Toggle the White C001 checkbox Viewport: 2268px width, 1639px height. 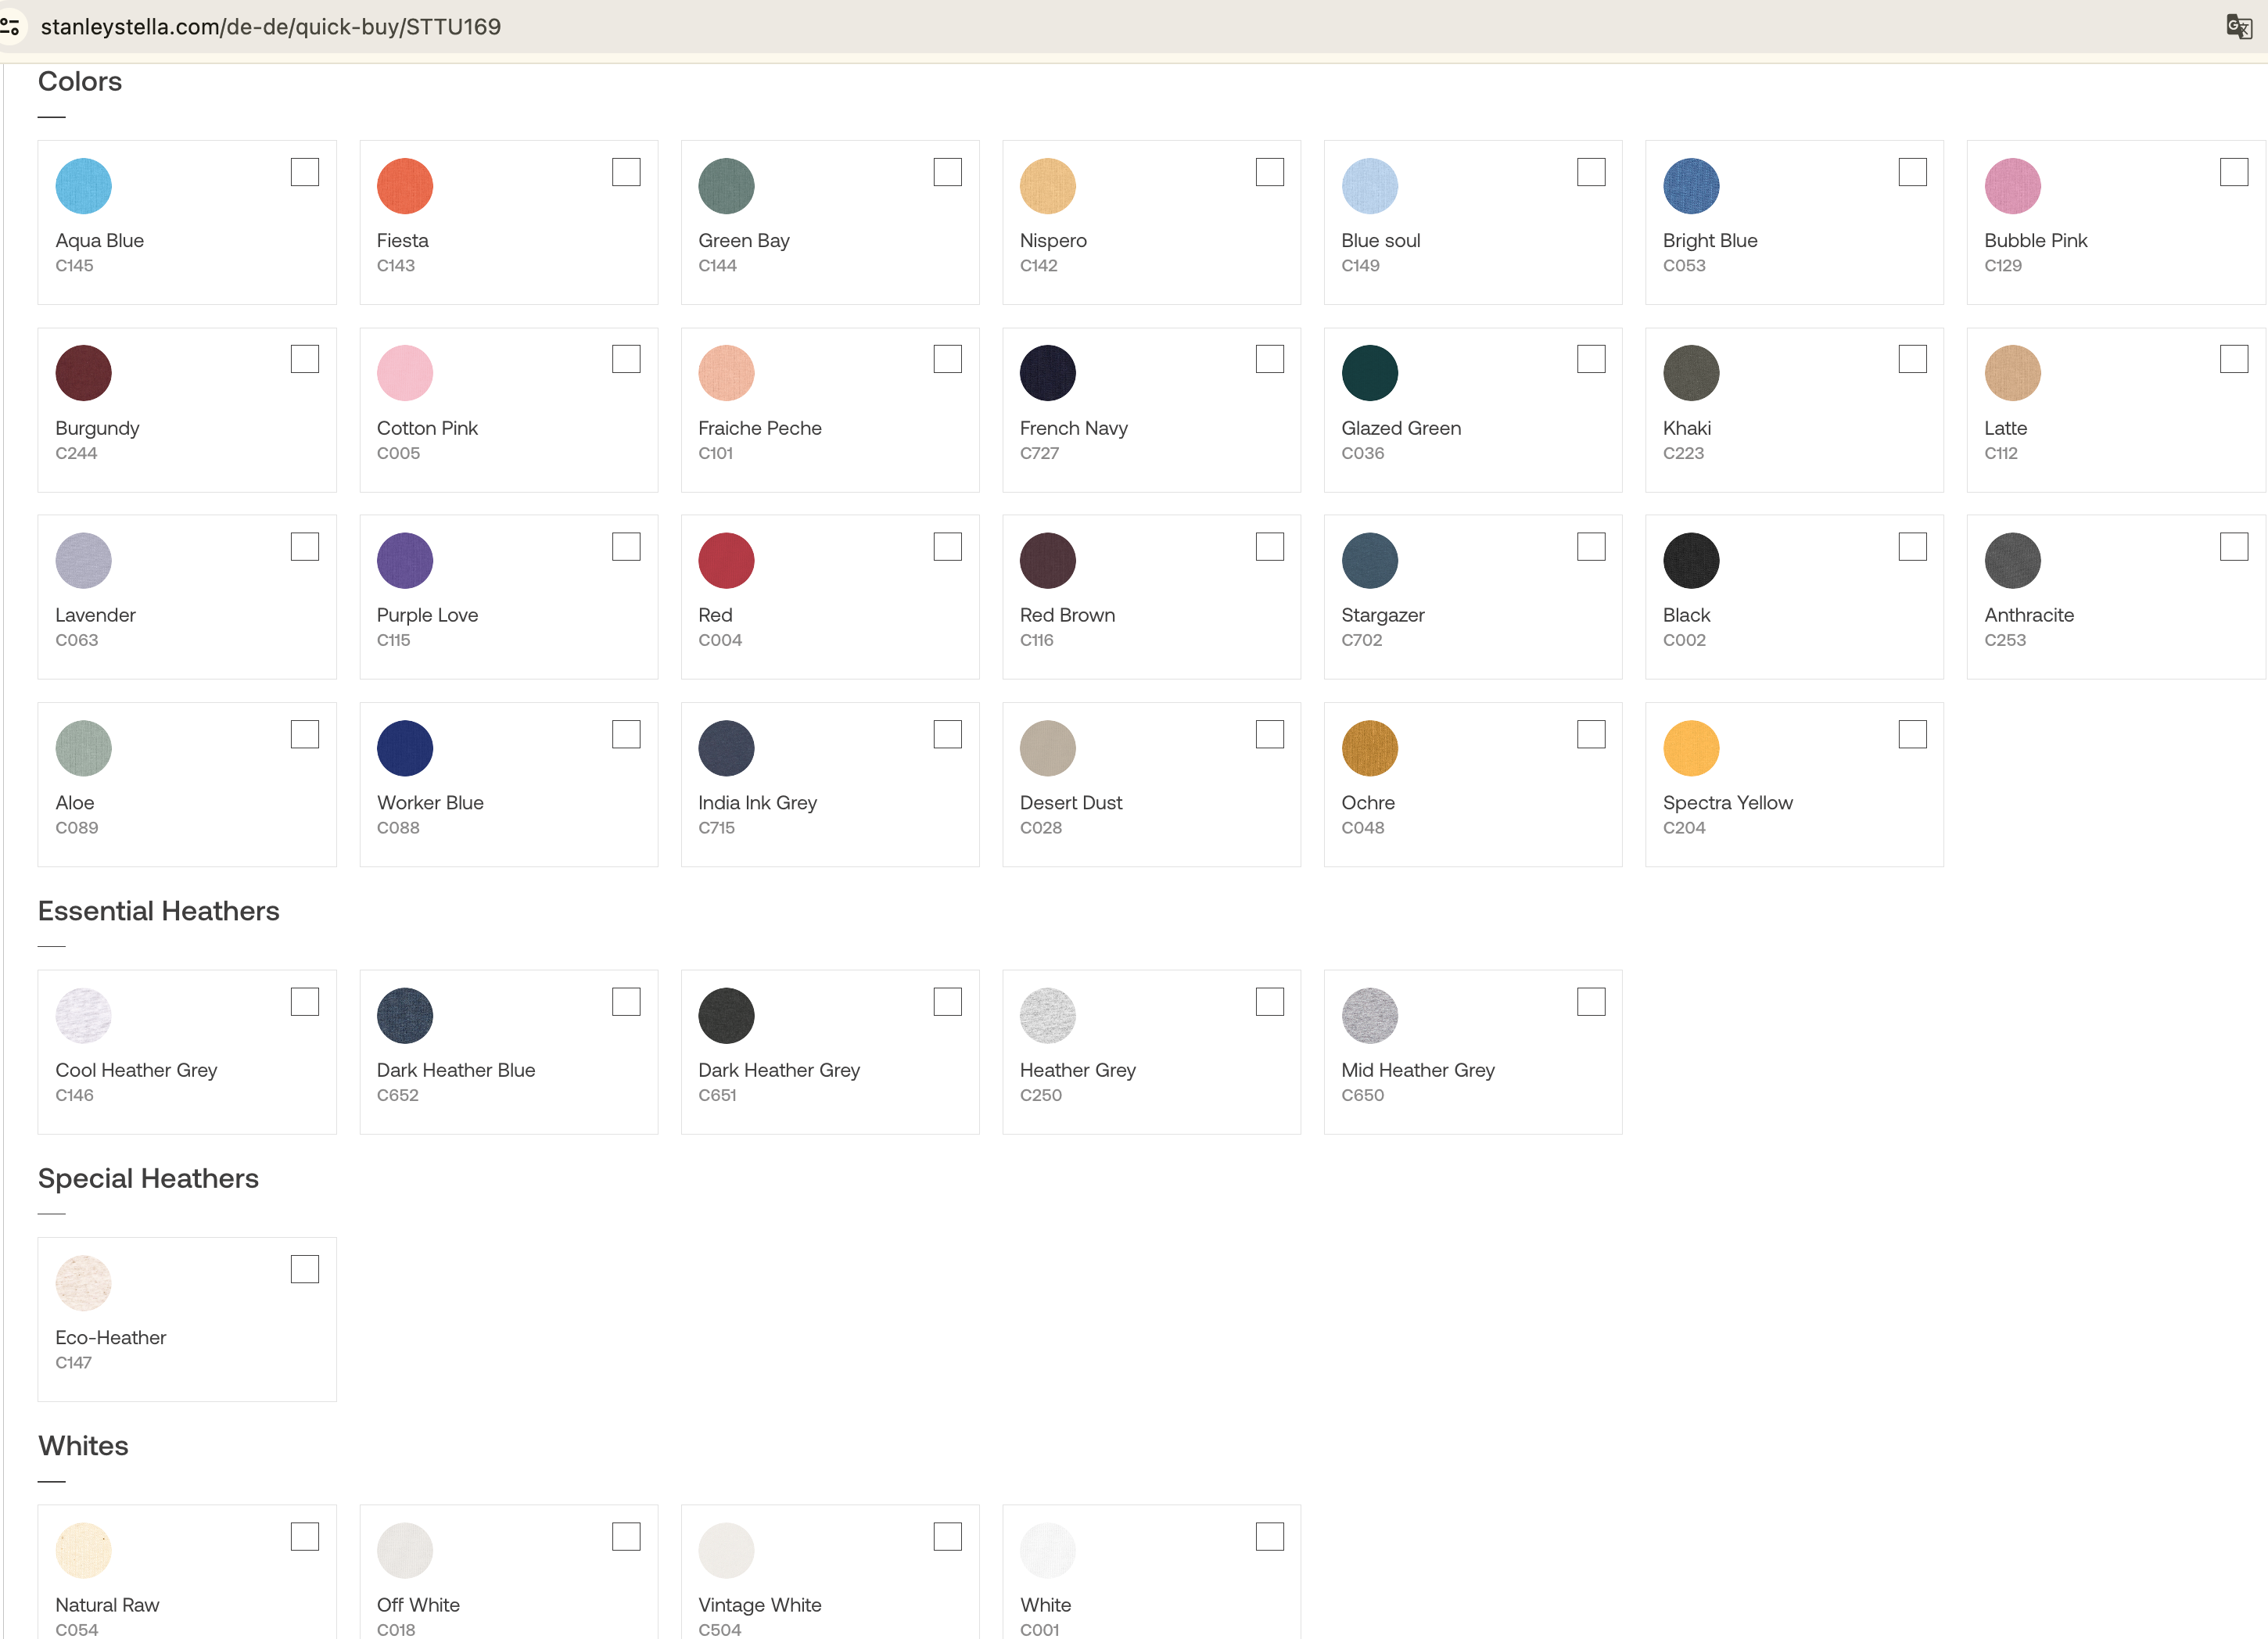1269,1537
